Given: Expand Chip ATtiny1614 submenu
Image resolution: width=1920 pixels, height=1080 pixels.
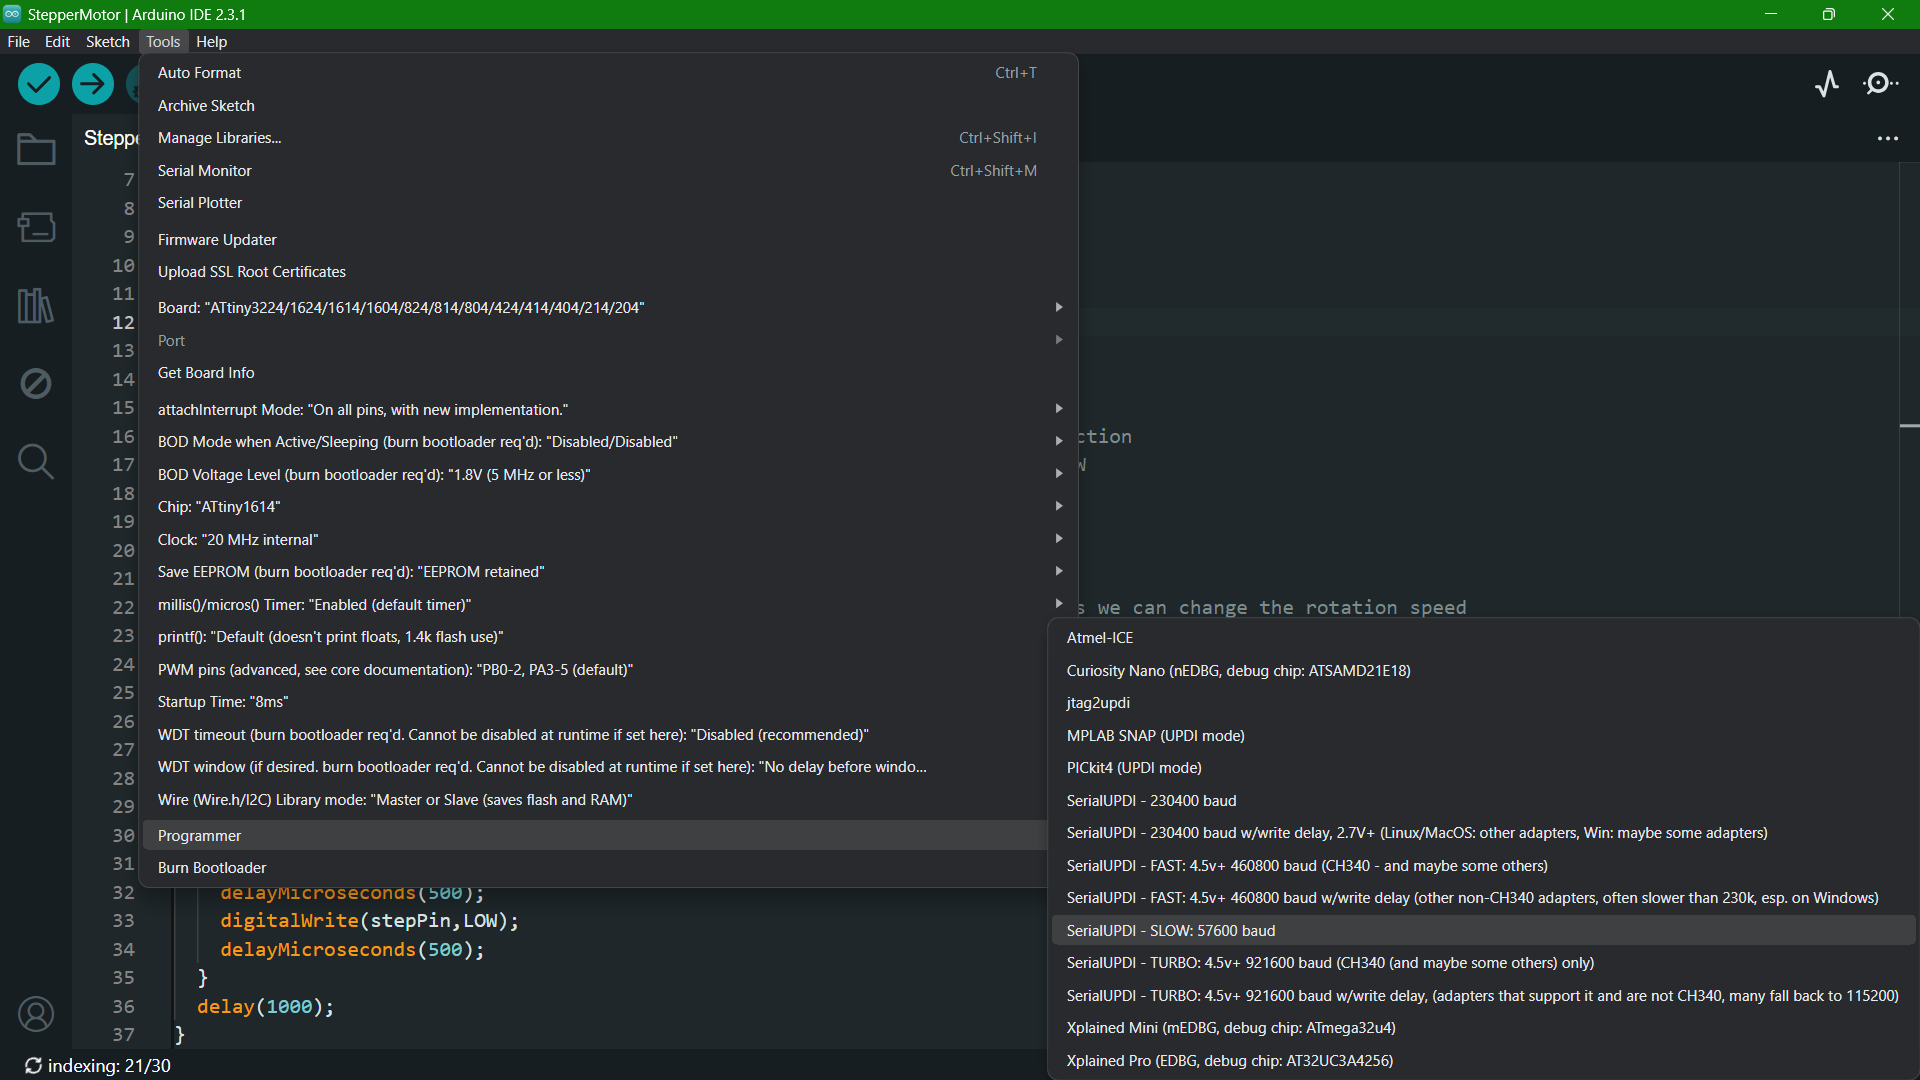Looking at the screenshot, I should (608, 507).
